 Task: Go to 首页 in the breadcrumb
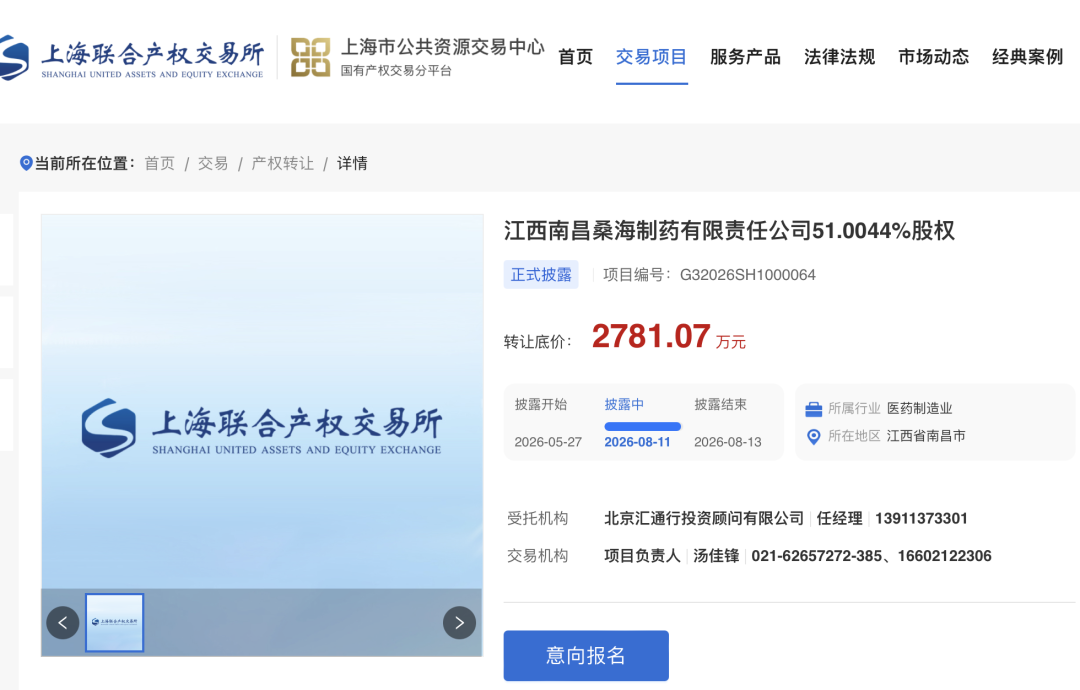160,163
